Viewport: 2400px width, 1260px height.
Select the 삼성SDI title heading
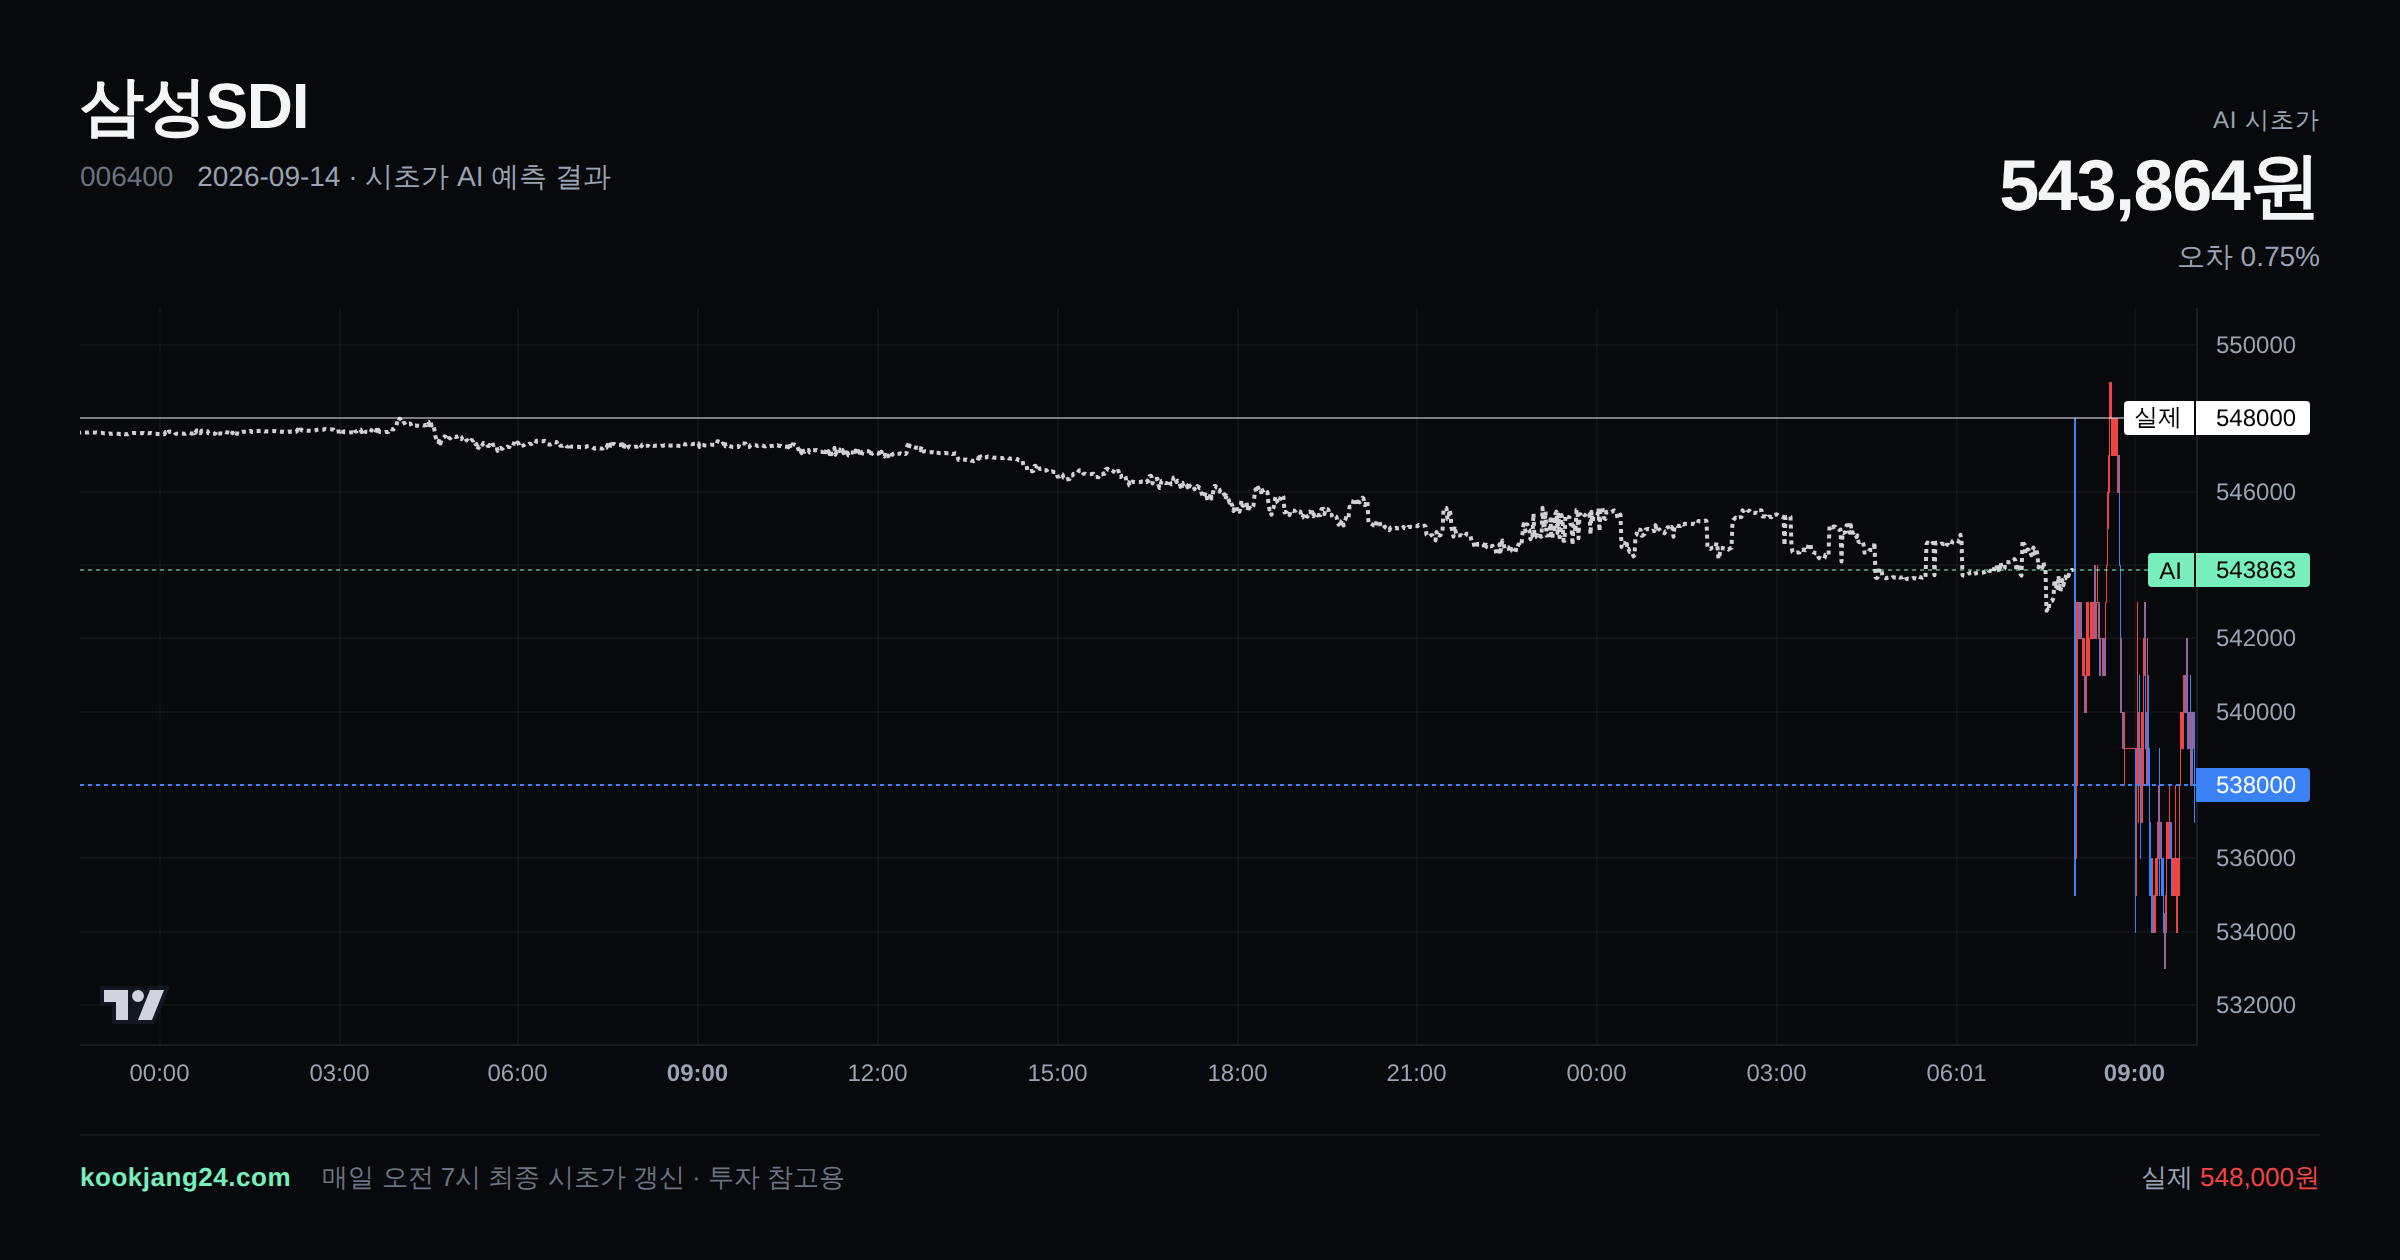[195, 107]
